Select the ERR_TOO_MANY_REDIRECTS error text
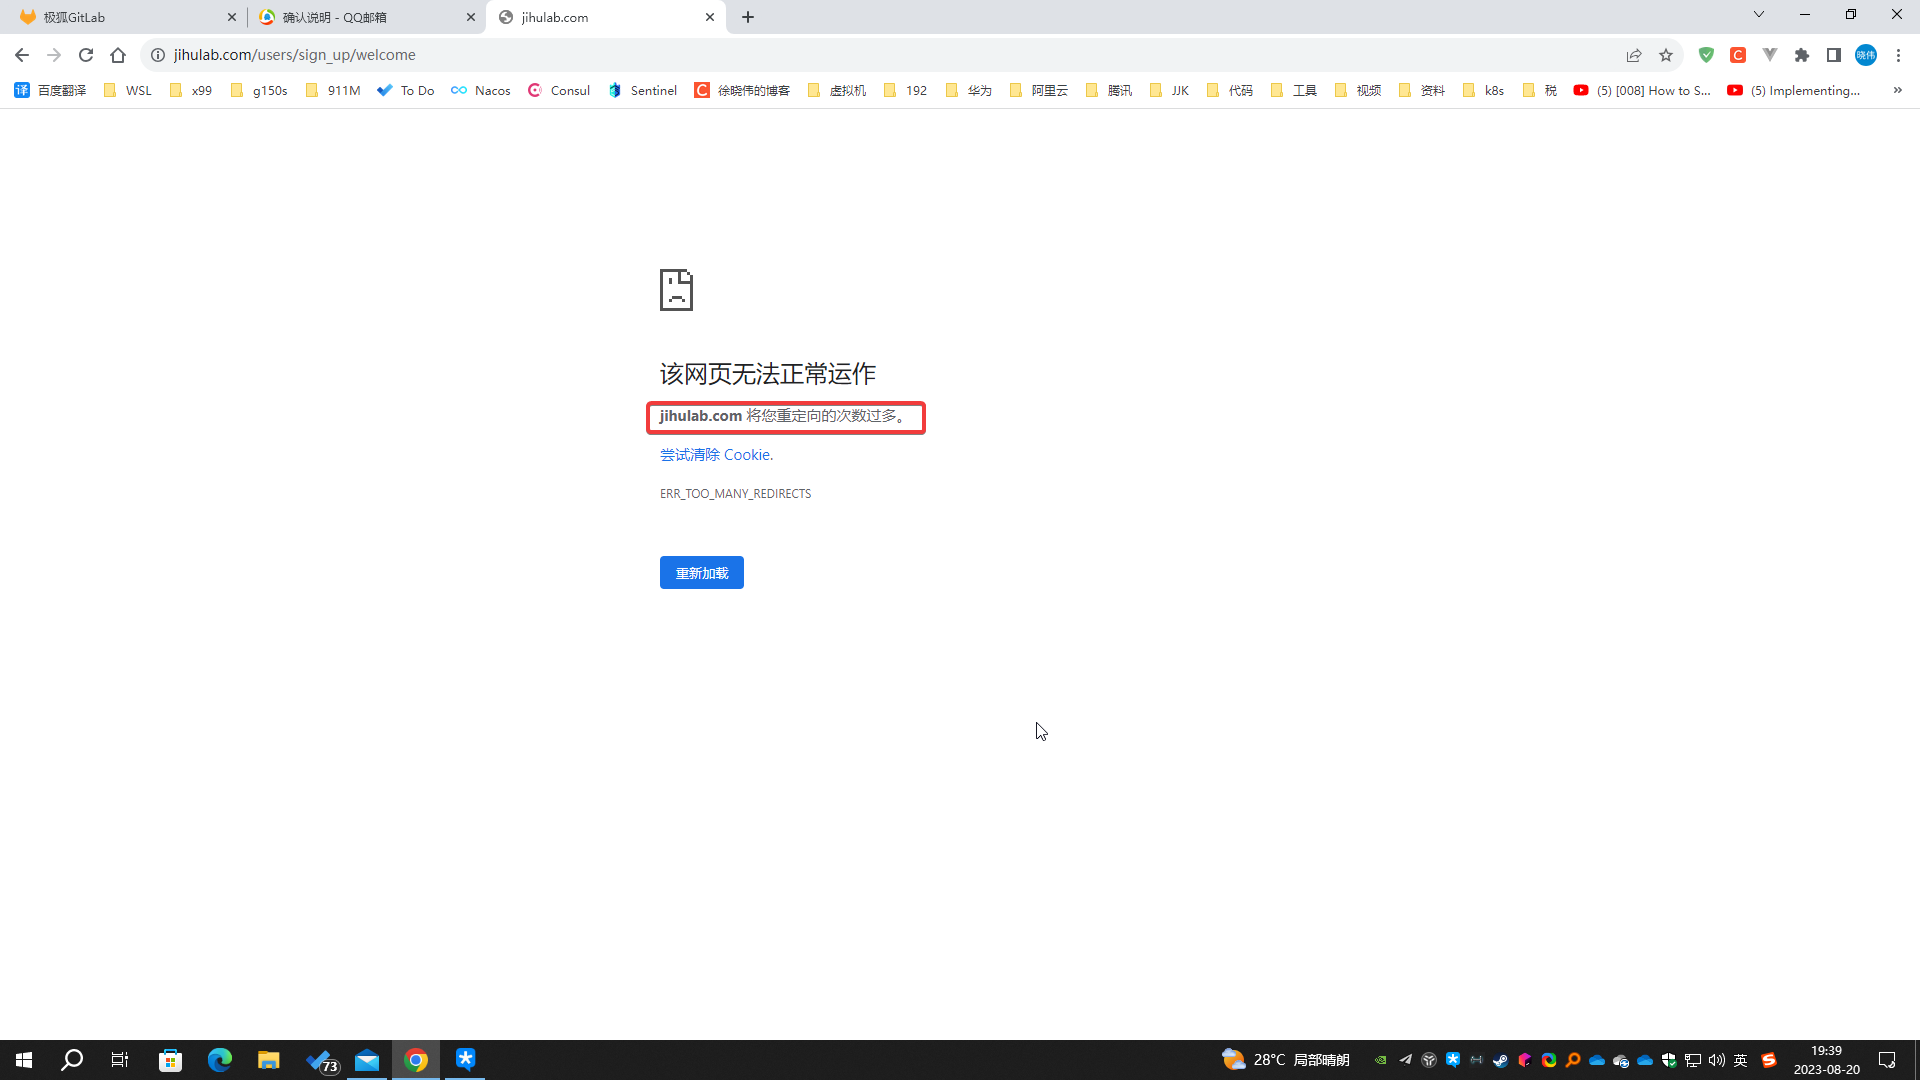The width and height of the screenshot is (1920, 1080). click(735, 494)
